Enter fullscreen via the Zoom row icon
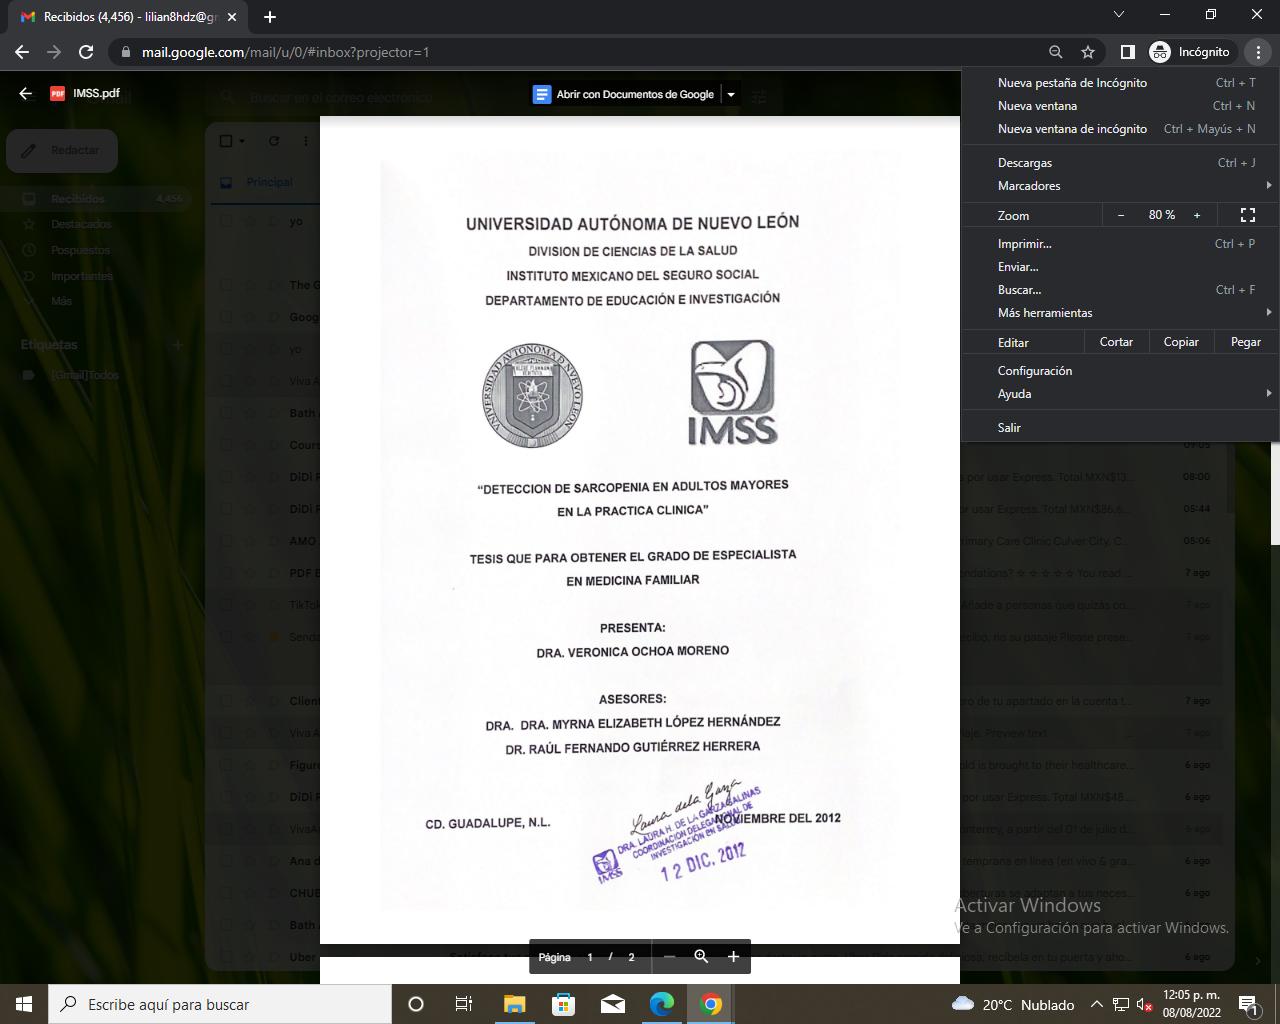The image size is (1280, 1024). click(1248, 215)
